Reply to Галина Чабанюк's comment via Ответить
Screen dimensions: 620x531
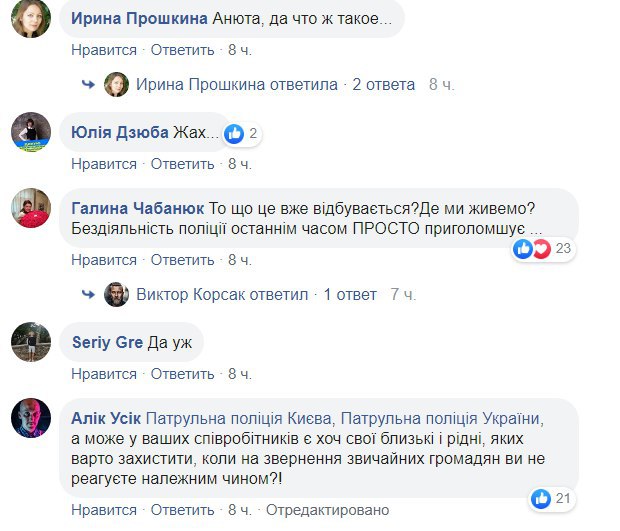(183, 260)
